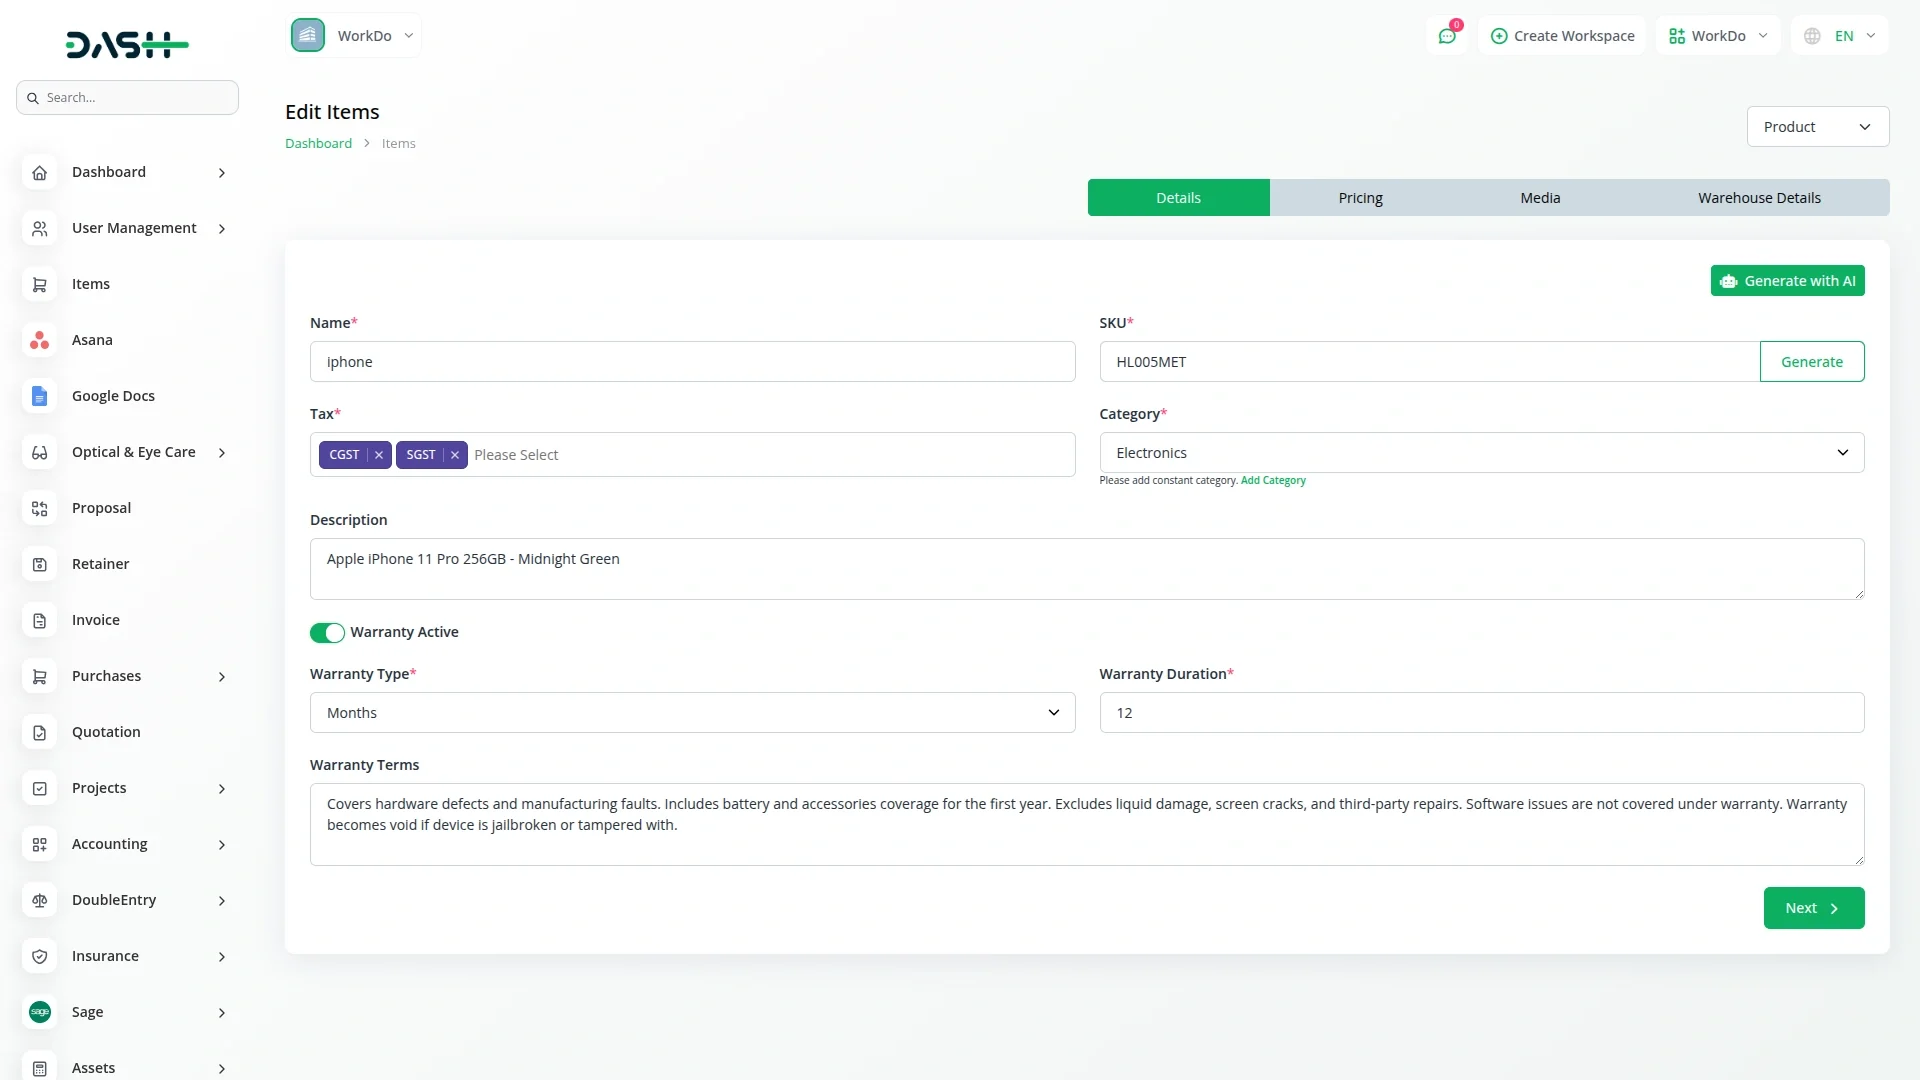Toggle the Warranty Active switch

coord(327,632)
